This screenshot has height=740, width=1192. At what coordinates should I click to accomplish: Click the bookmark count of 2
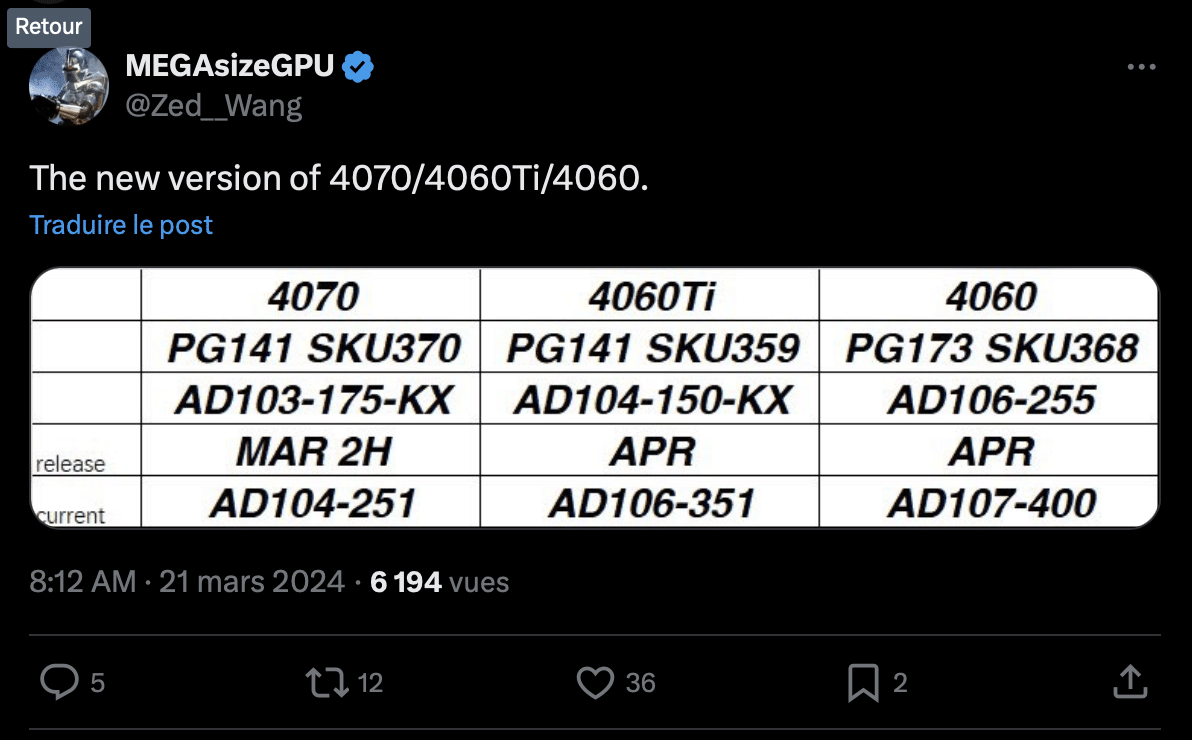(900, 683)
